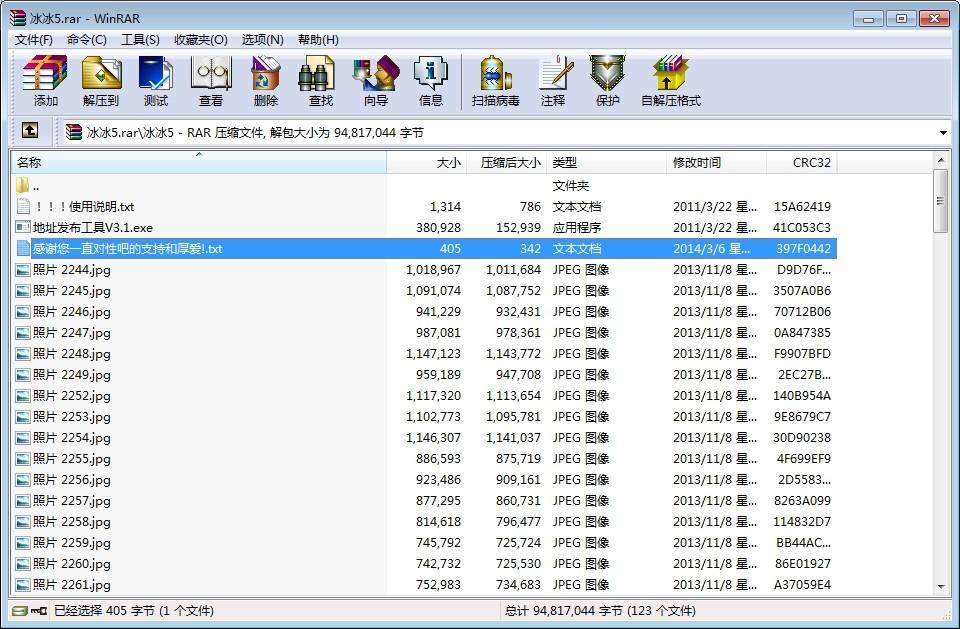This screenshot has width=960, height=629.
Task: Select file 照片 2258.jpg
Action: pyautogui.click(x=424, y=522)
